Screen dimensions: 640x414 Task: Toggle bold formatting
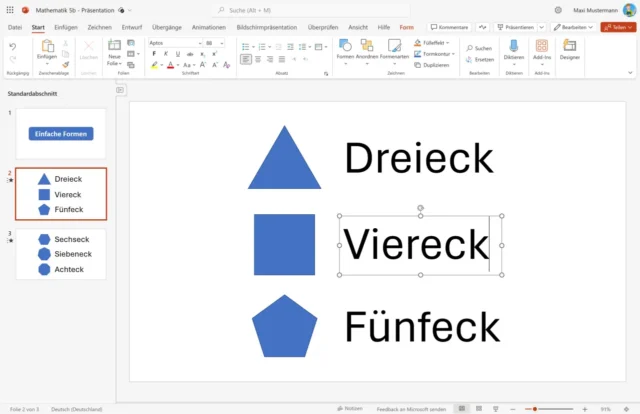click(x=154, y=54)
